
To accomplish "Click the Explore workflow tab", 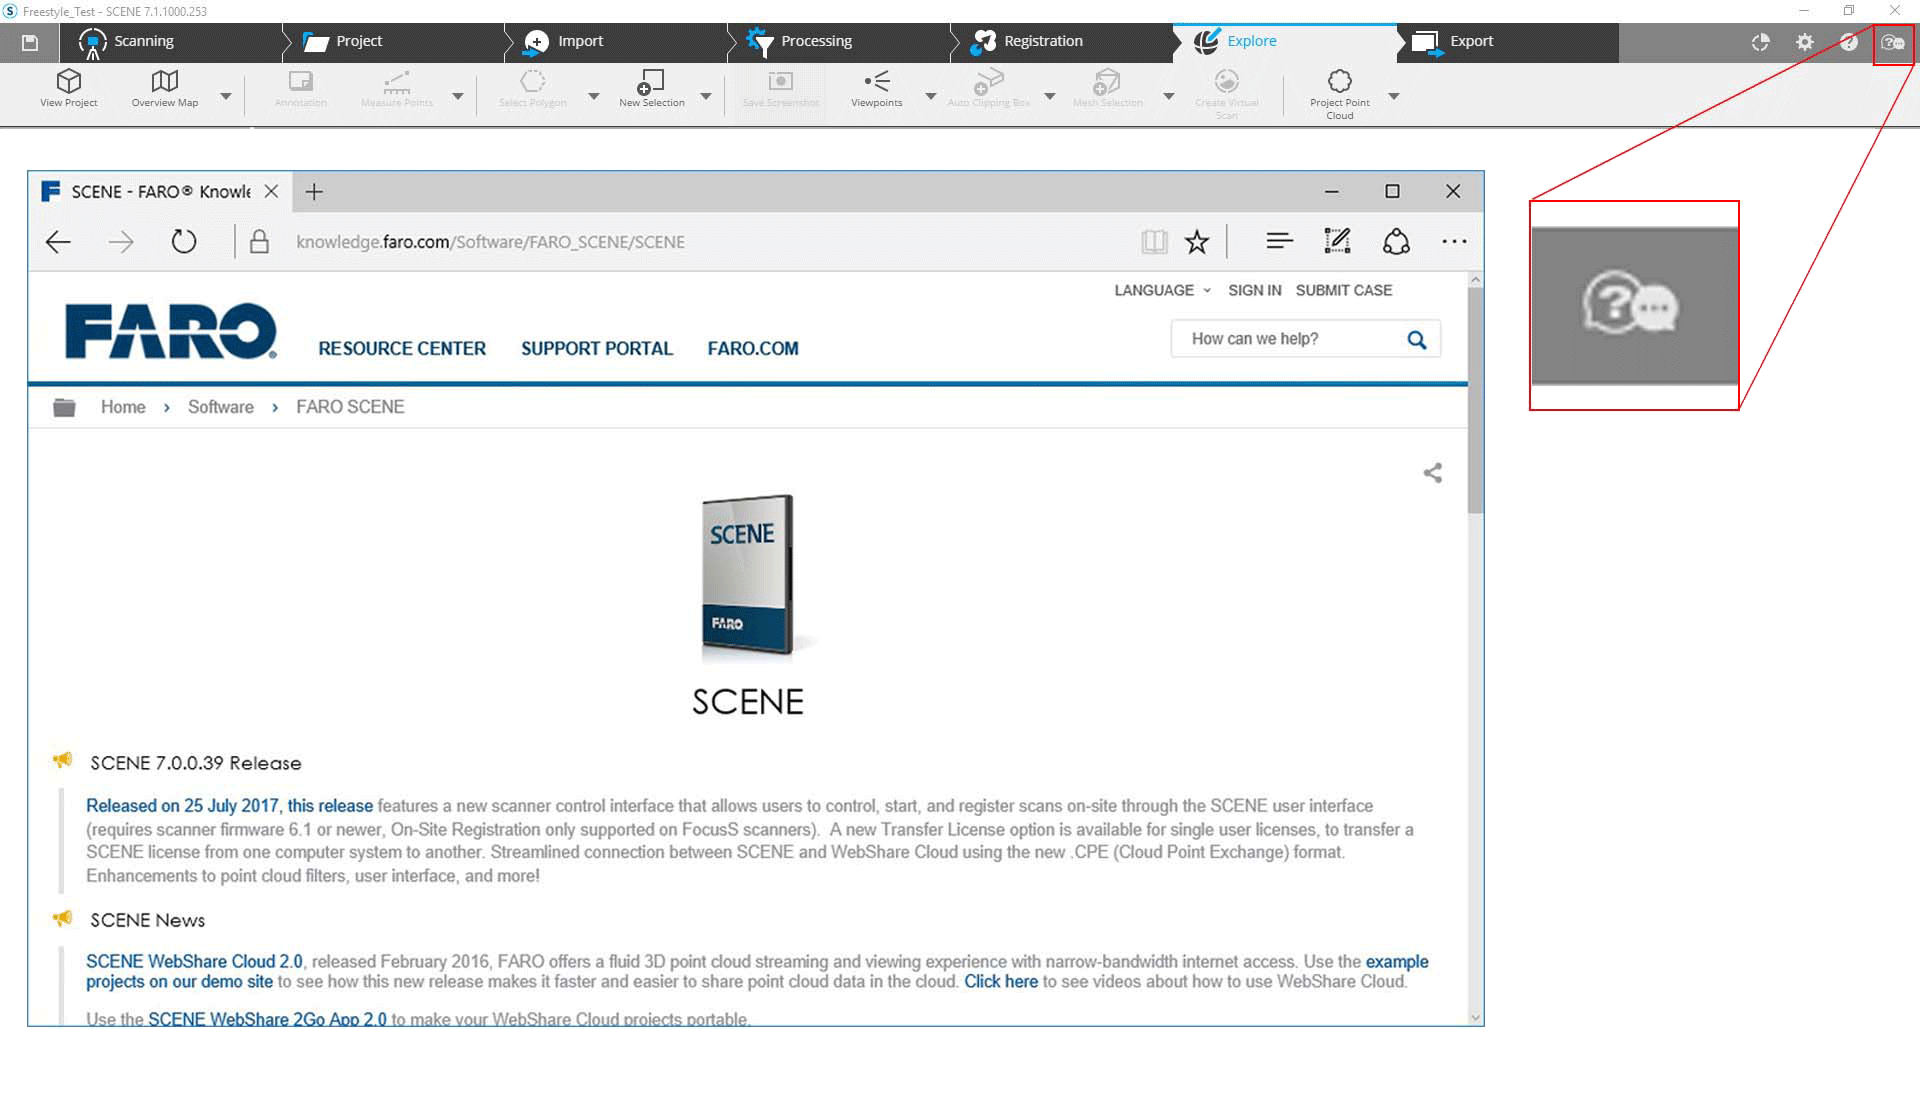I will pyautogui.click(x=1283, y=42).
